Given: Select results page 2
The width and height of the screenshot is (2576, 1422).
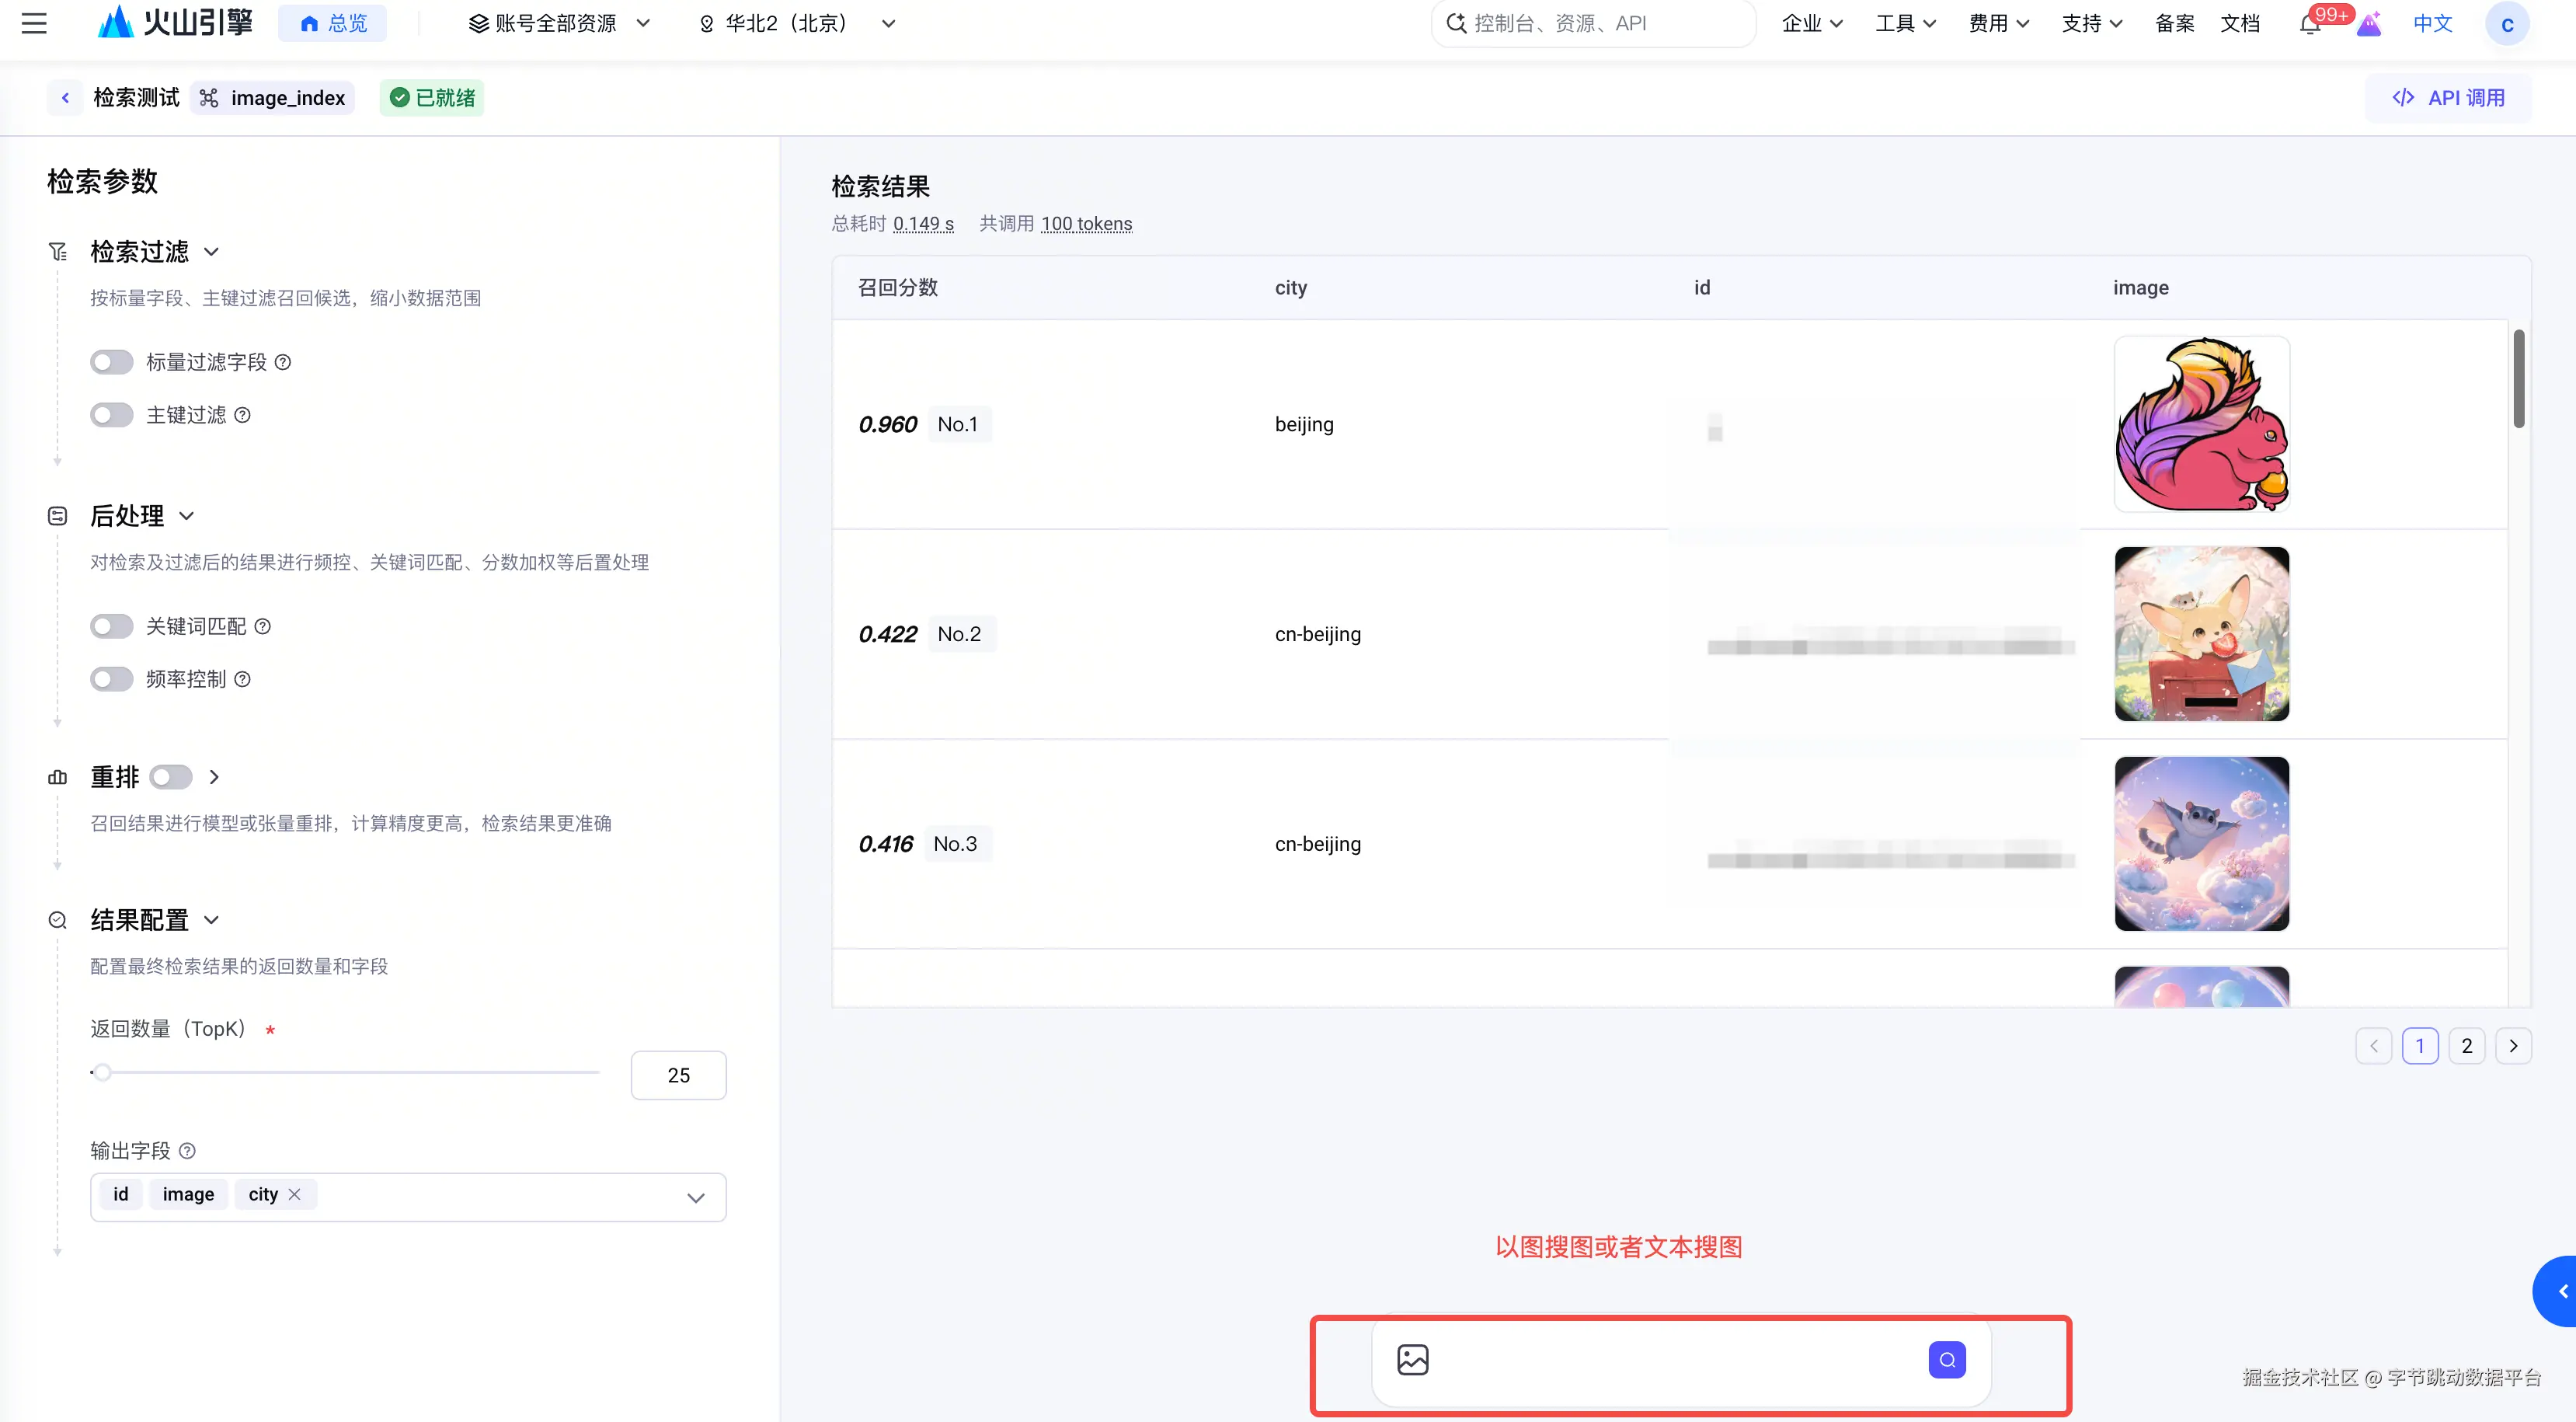Looking at the screenshot, I should (x=2467, y=1045).
